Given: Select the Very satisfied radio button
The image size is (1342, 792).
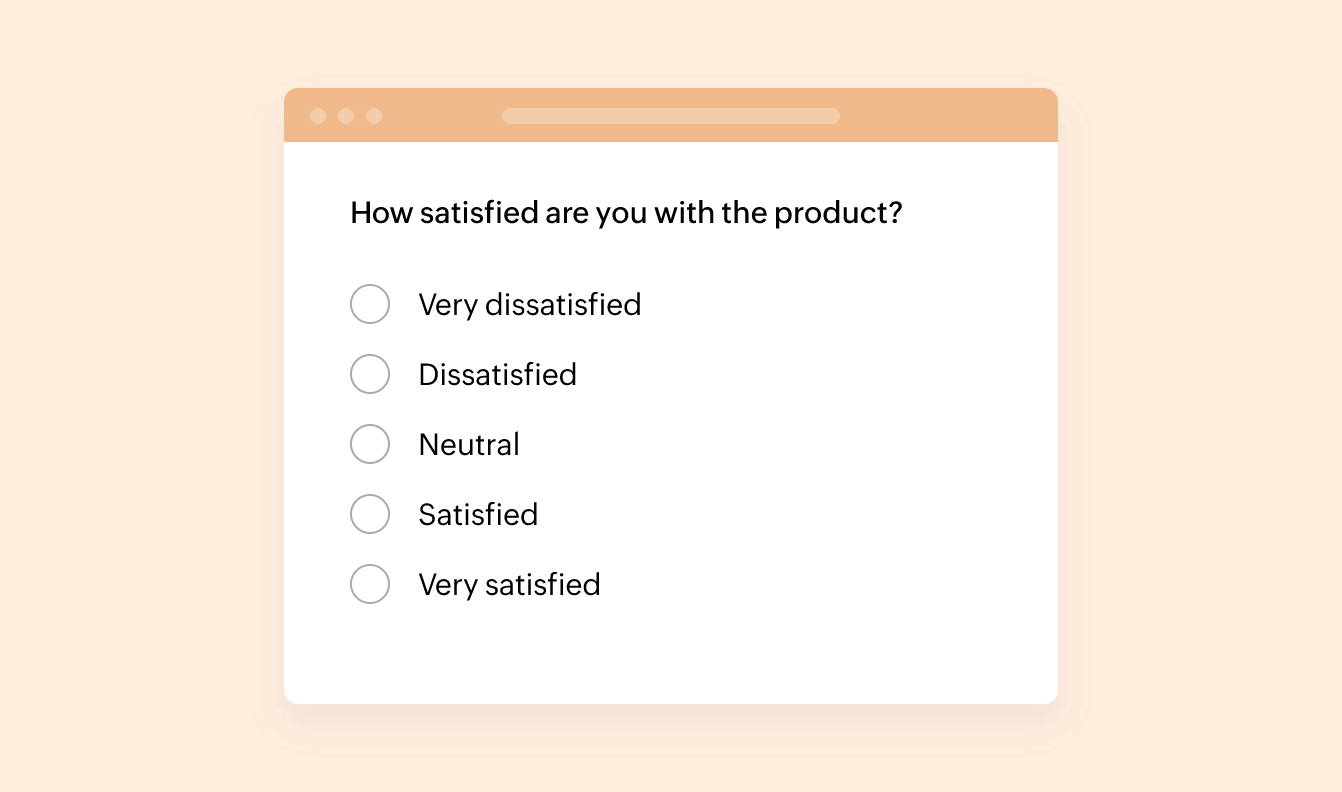Looking at the screenshot, I should [370, 584].
